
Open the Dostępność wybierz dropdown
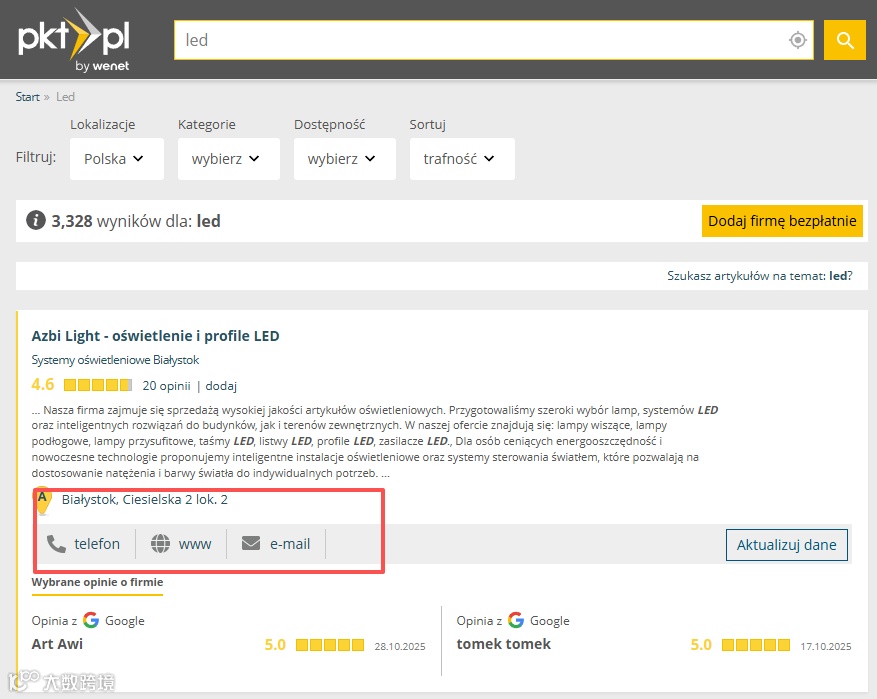click(x=345, y=159)
